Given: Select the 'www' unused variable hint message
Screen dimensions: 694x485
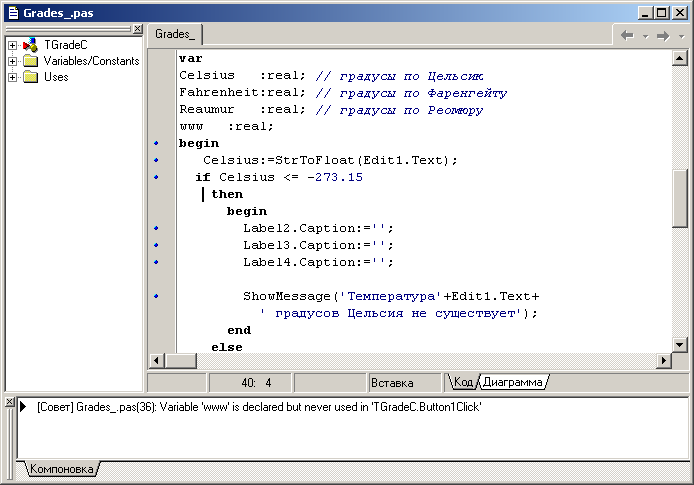Looking at the screenshot, I should click(x=260, y=408).
